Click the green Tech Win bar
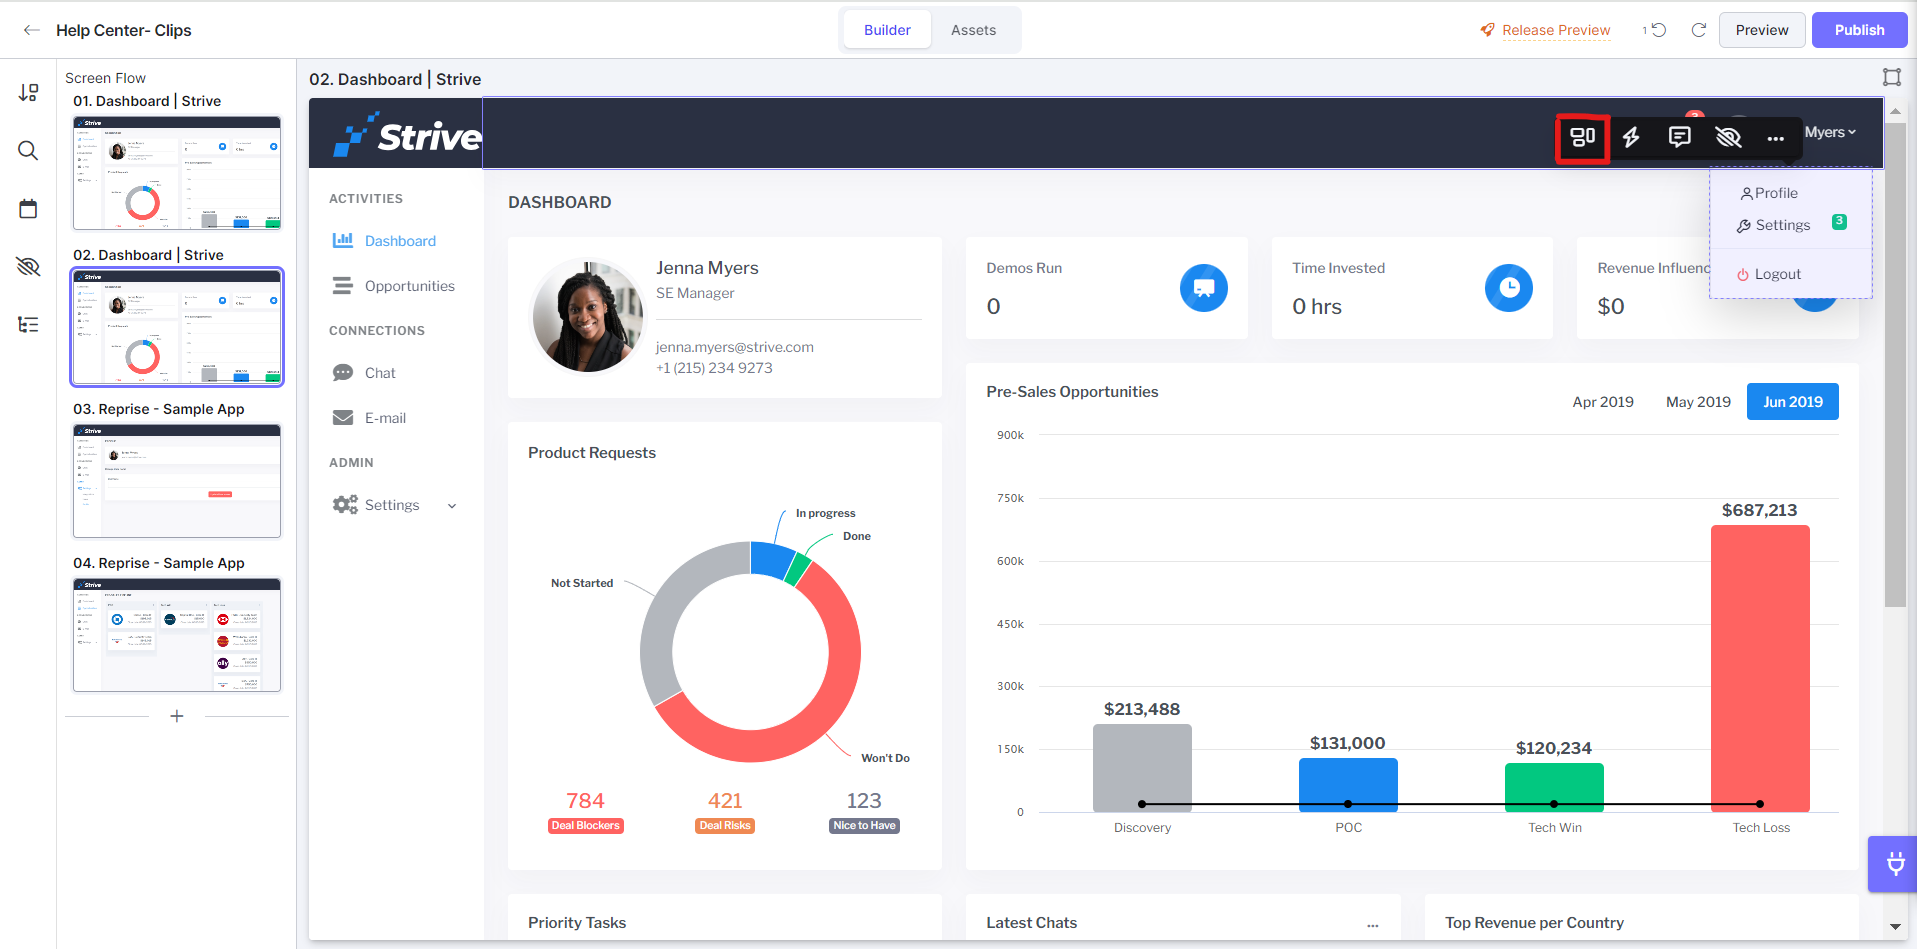This screenshot has width=1917, height=949. click(x=1554, y=788)
